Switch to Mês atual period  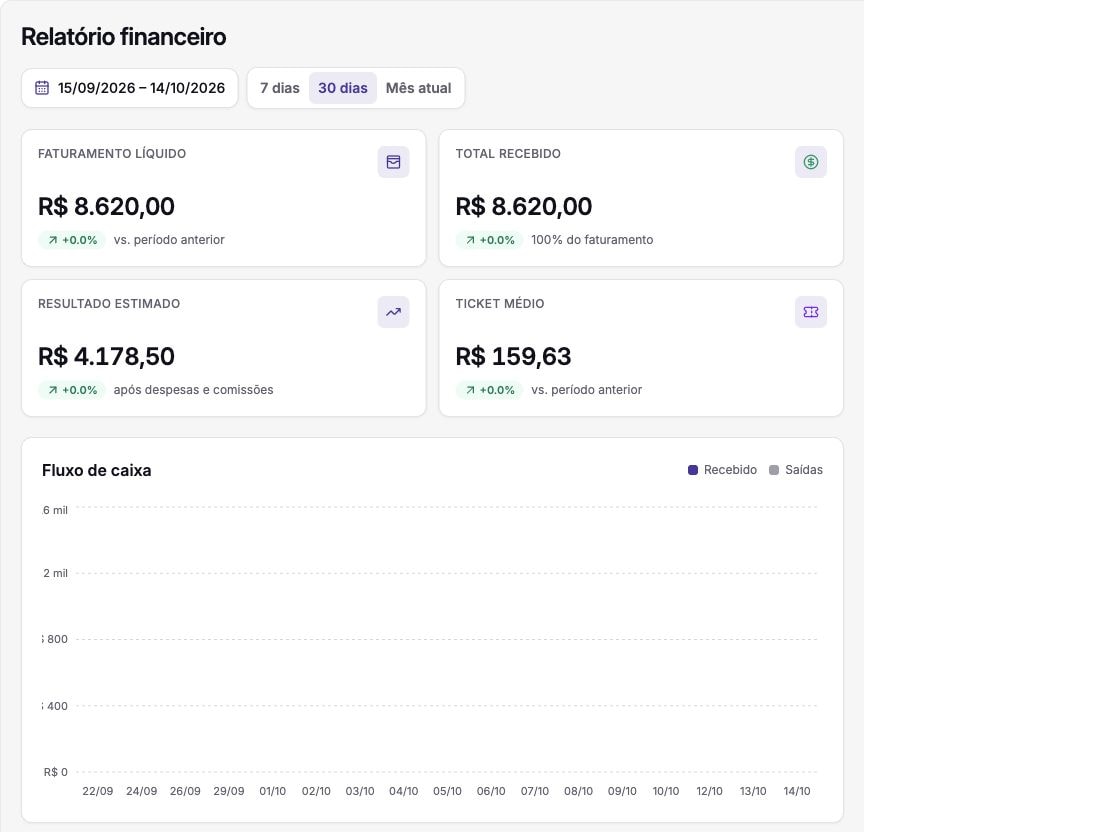coord(418,88)
